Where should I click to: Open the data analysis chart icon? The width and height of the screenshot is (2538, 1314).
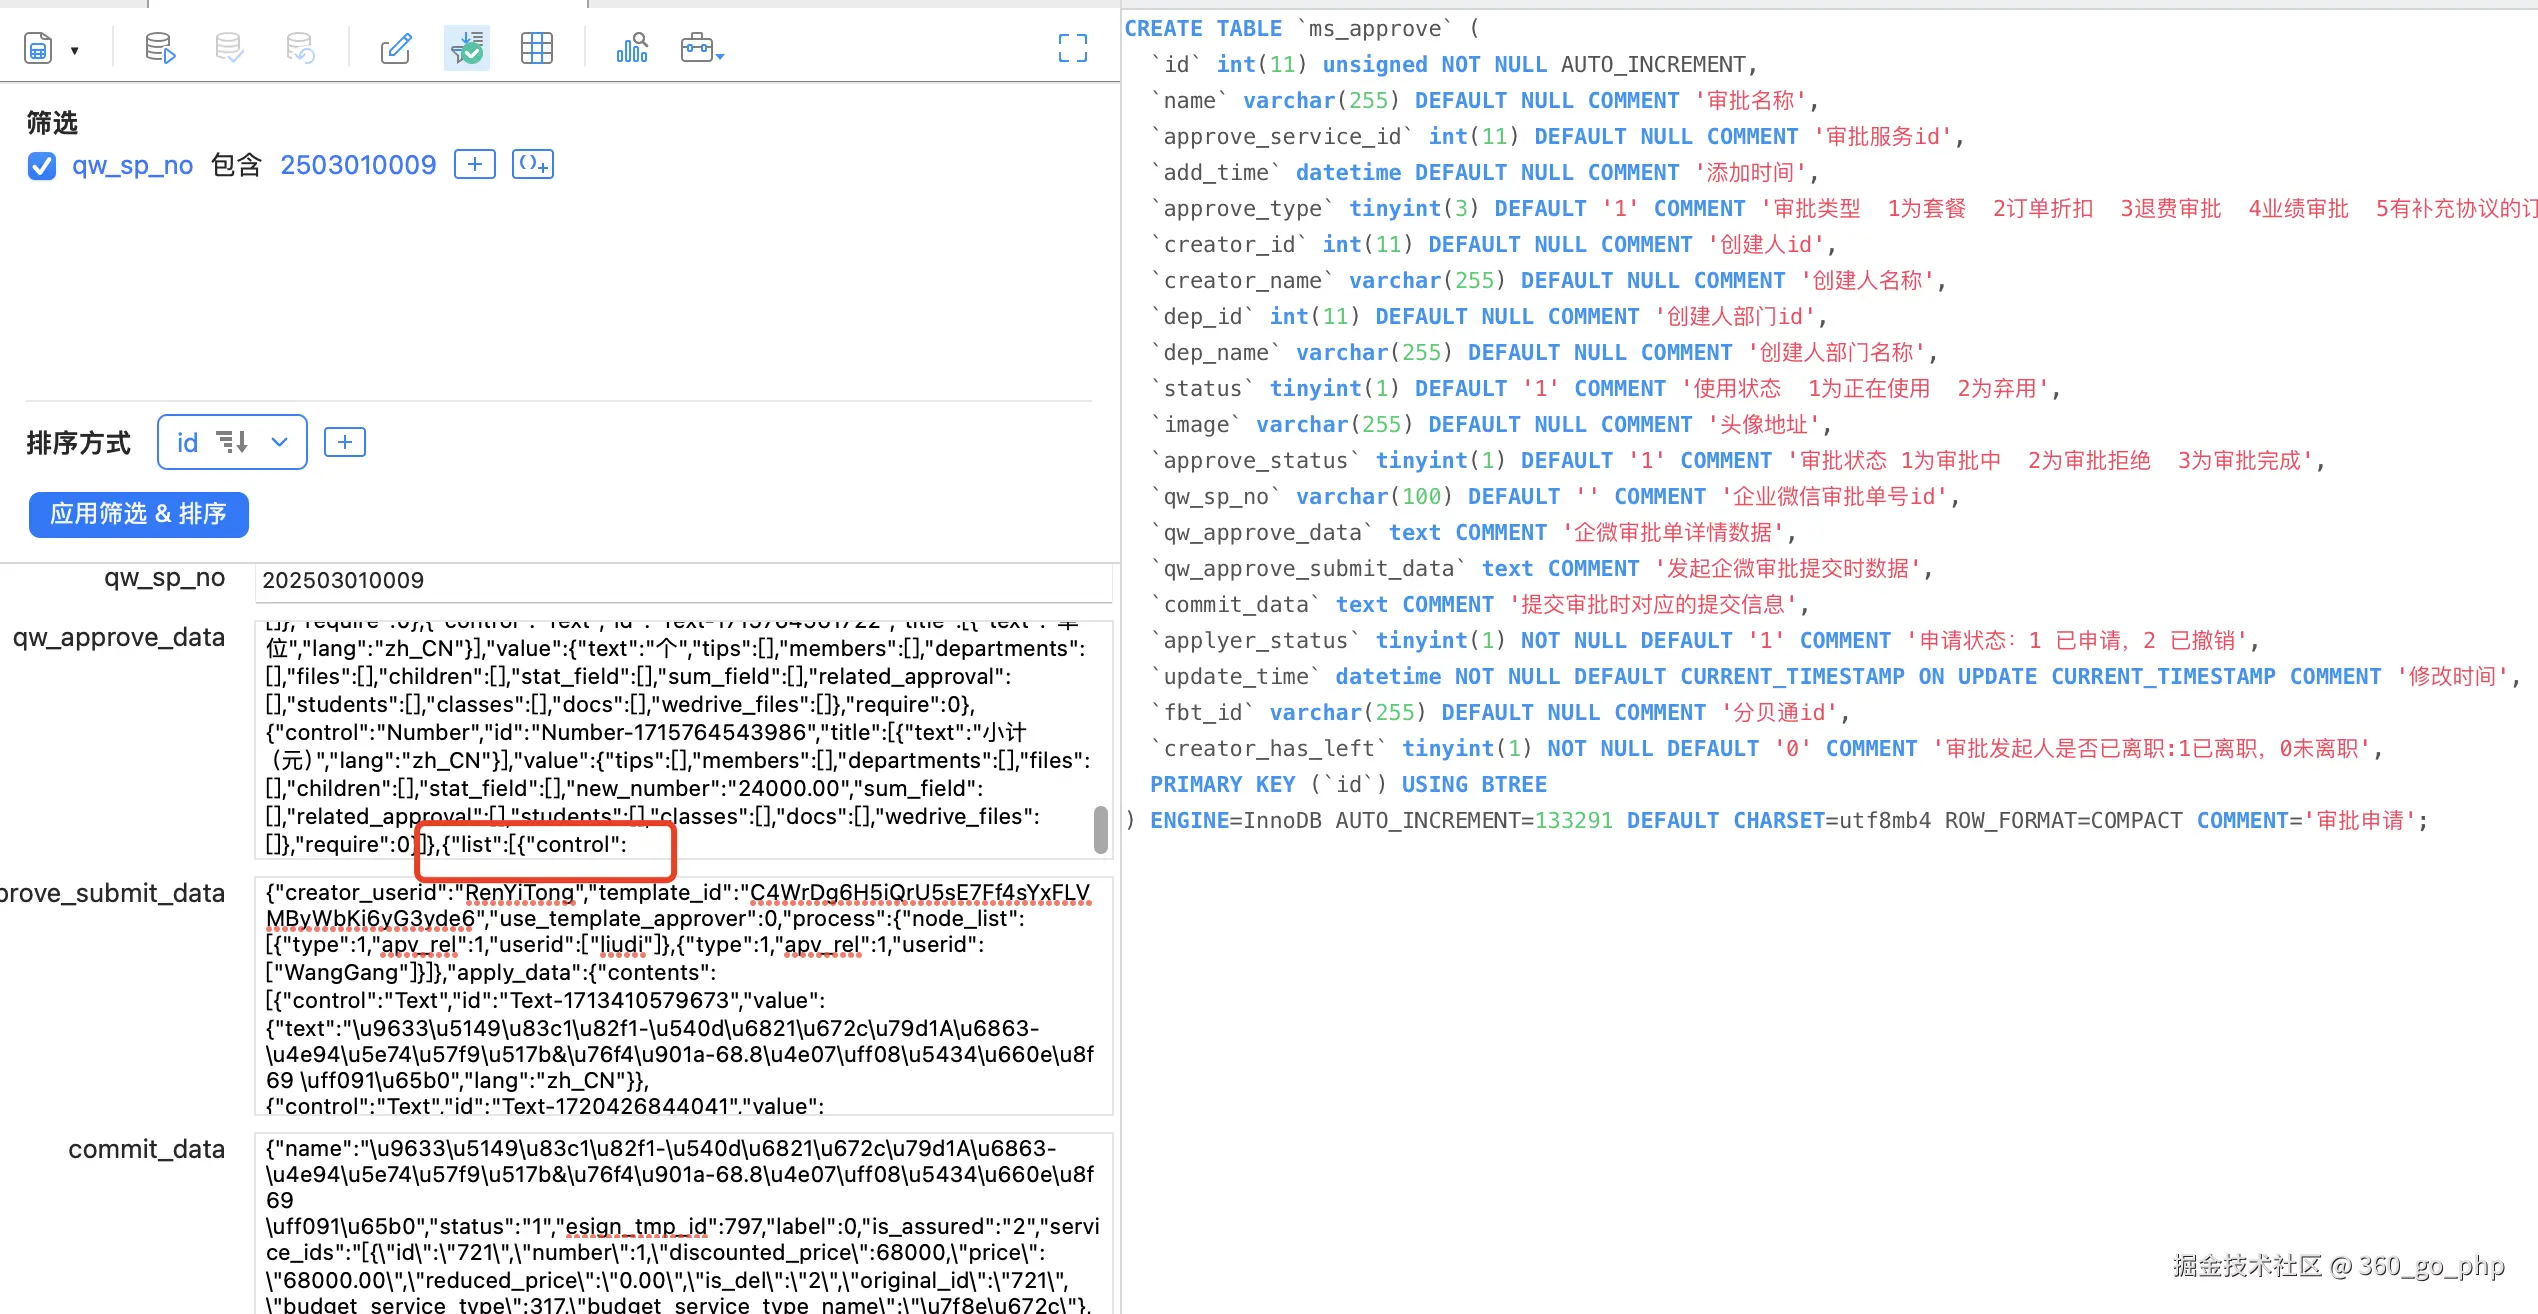pyautogui.click(x=632, y=48)
